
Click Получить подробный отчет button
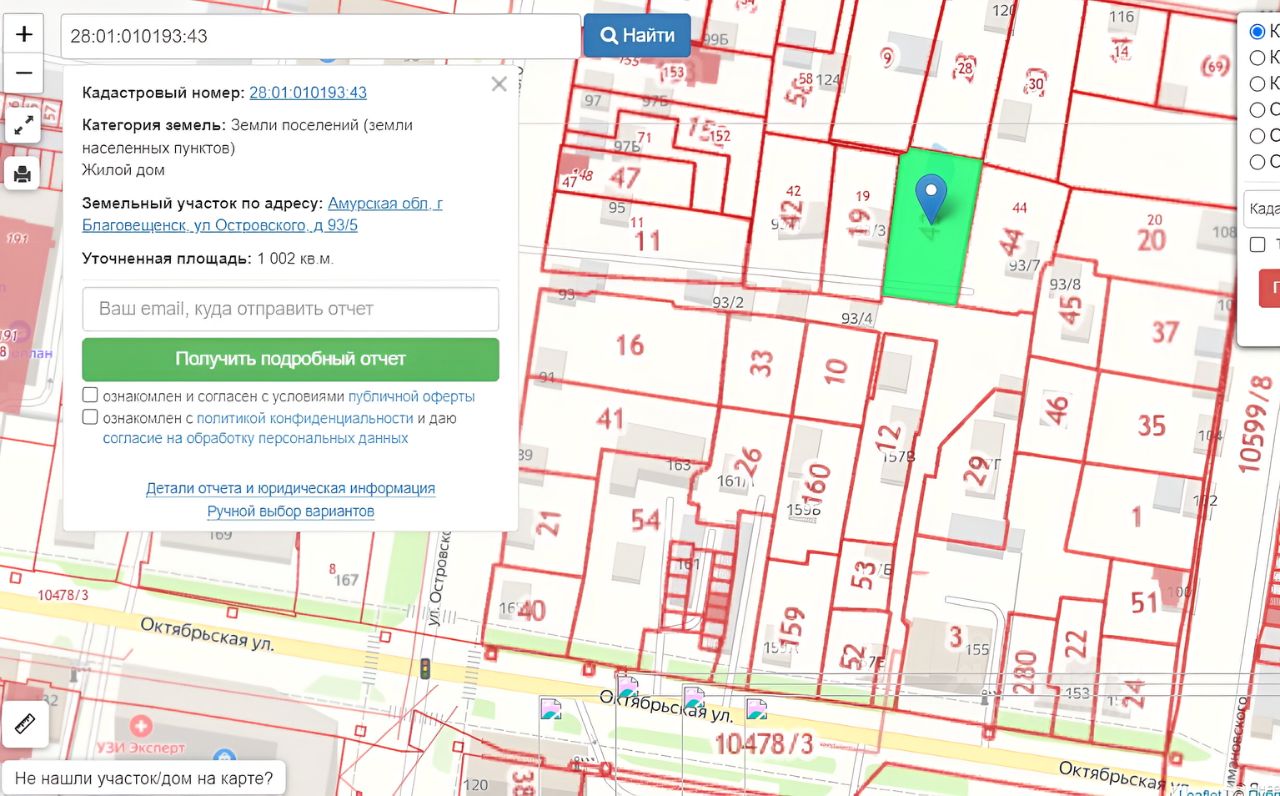pyautogui.click(x=290, y=359)
